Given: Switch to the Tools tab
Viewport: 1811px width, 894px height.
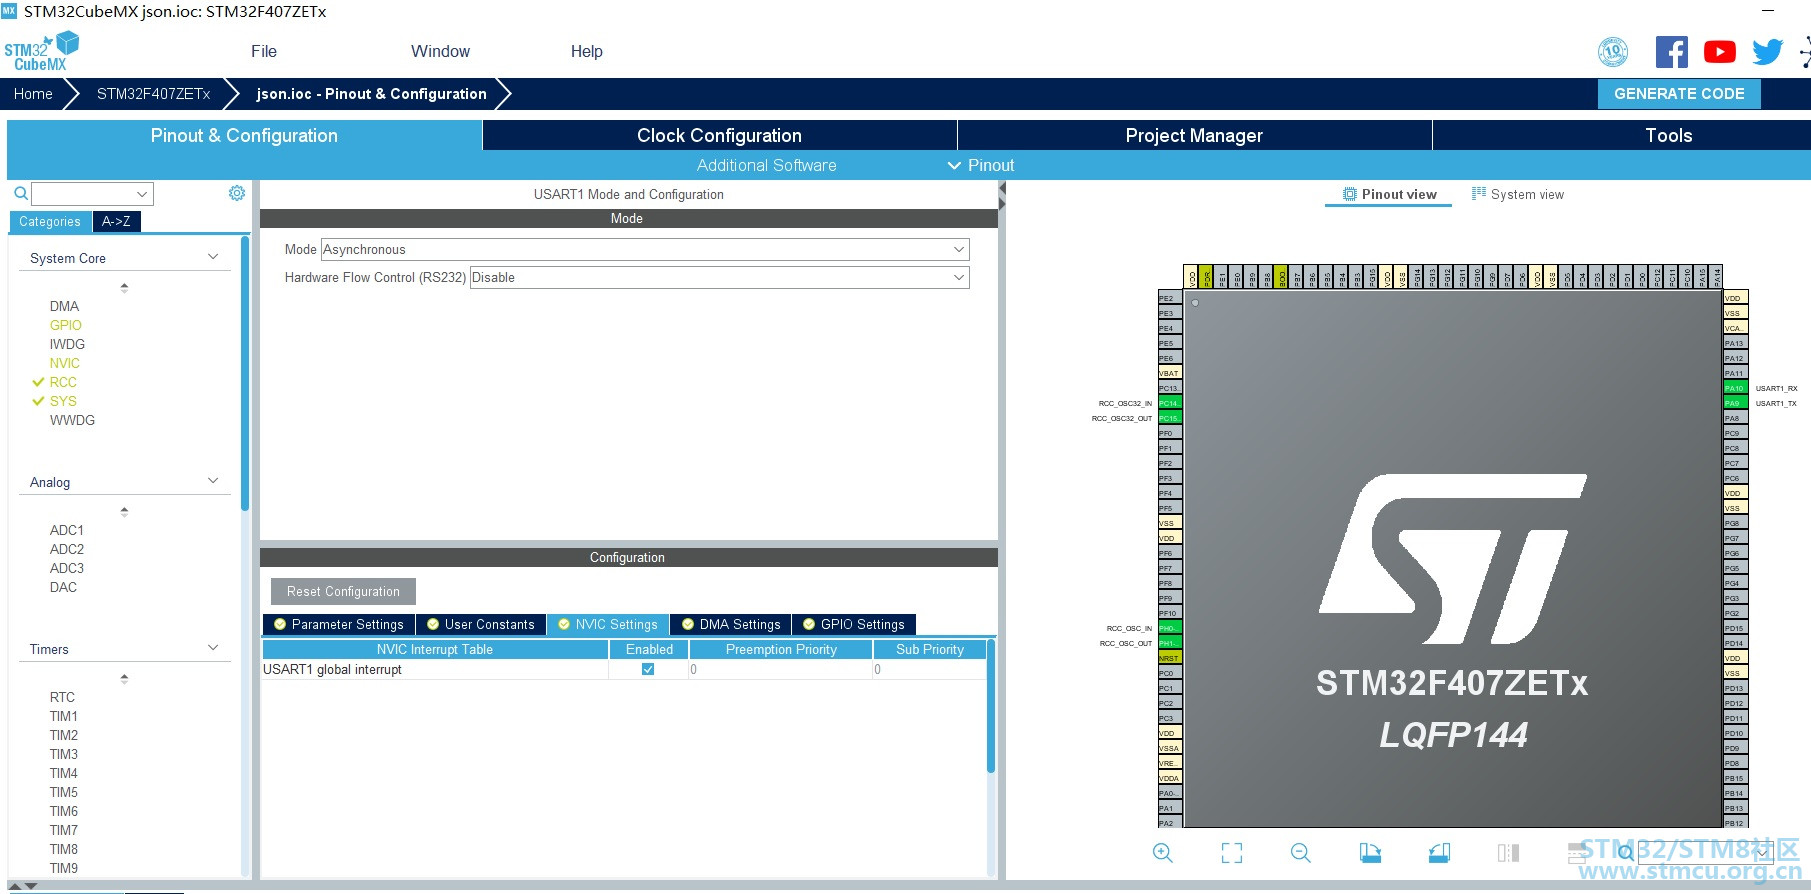Looking at the screenshot, I should (x=1669, y=135).
